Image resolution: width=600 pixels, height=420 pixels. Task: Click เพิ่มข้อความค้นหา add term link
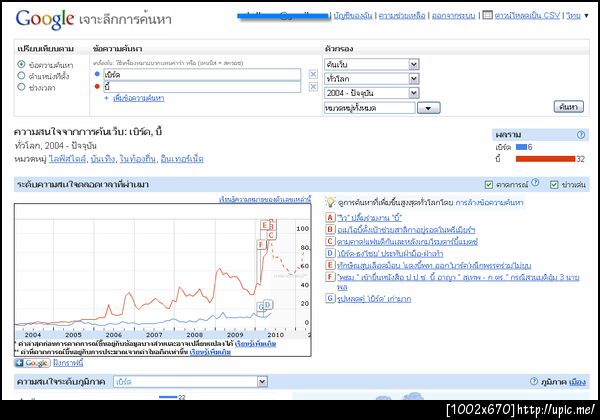139,98
